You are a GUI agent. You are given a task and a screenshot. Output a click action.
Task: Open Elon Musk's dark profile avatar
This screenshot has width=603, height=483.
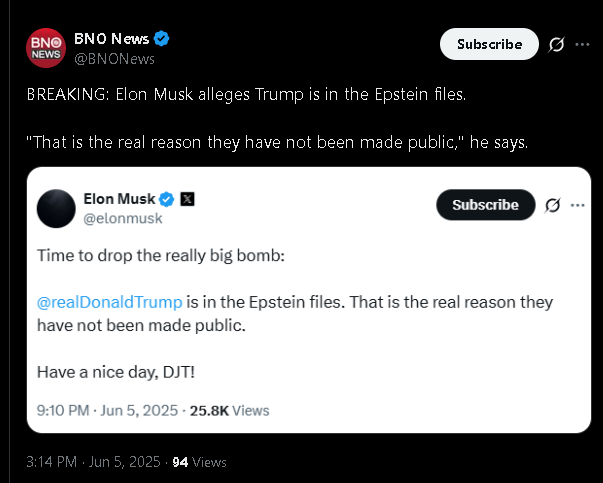56,208
